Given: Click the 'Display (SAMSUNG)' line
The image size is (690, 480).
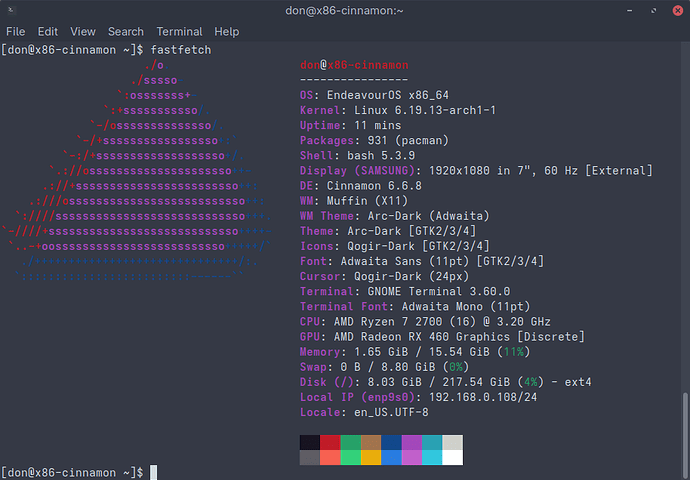Looking at the screenshot, I should [476, 171].
